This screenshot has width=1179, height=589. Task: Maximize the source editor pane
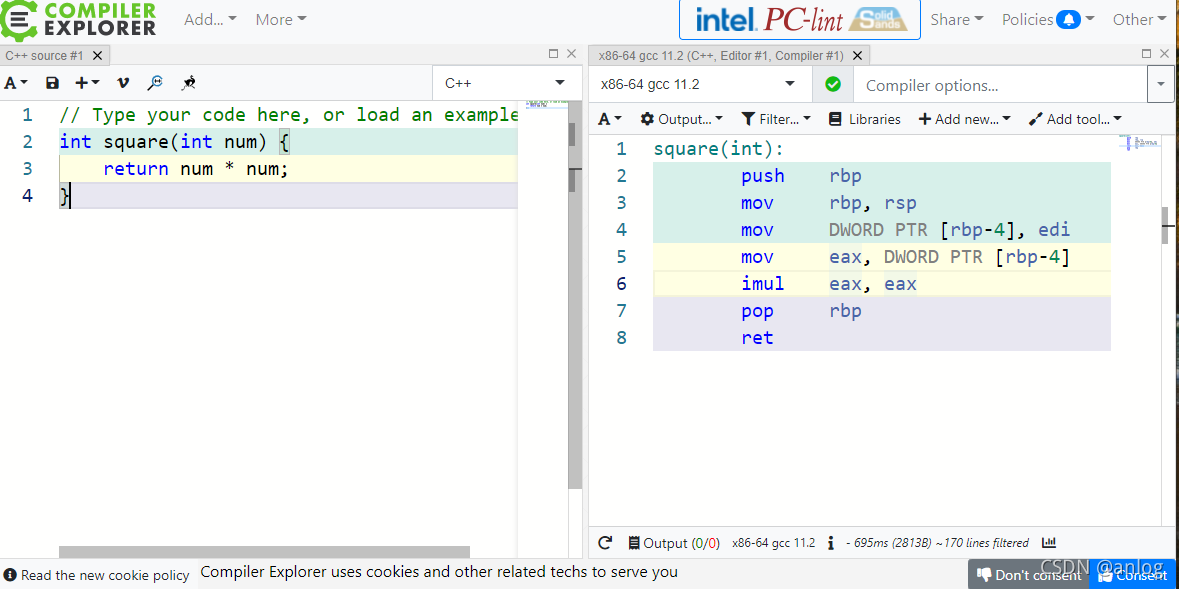point(553,53)
